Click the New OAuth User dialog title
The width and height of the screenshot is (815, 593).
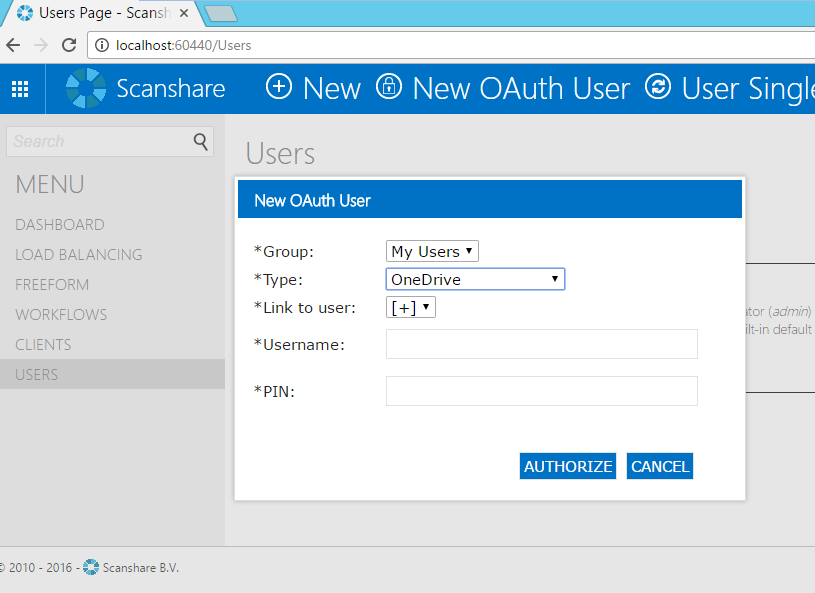point(312,200)
